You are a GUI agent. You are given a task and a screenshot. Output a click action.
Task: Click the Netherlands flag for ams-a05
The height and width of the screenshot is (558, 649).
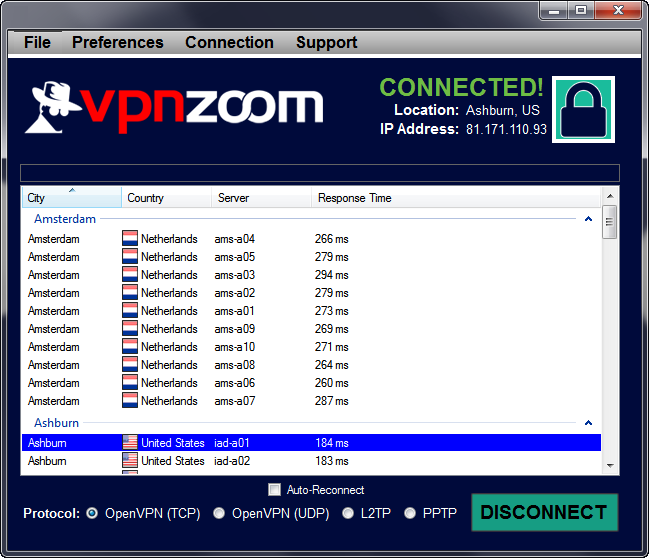pos(130,257)
